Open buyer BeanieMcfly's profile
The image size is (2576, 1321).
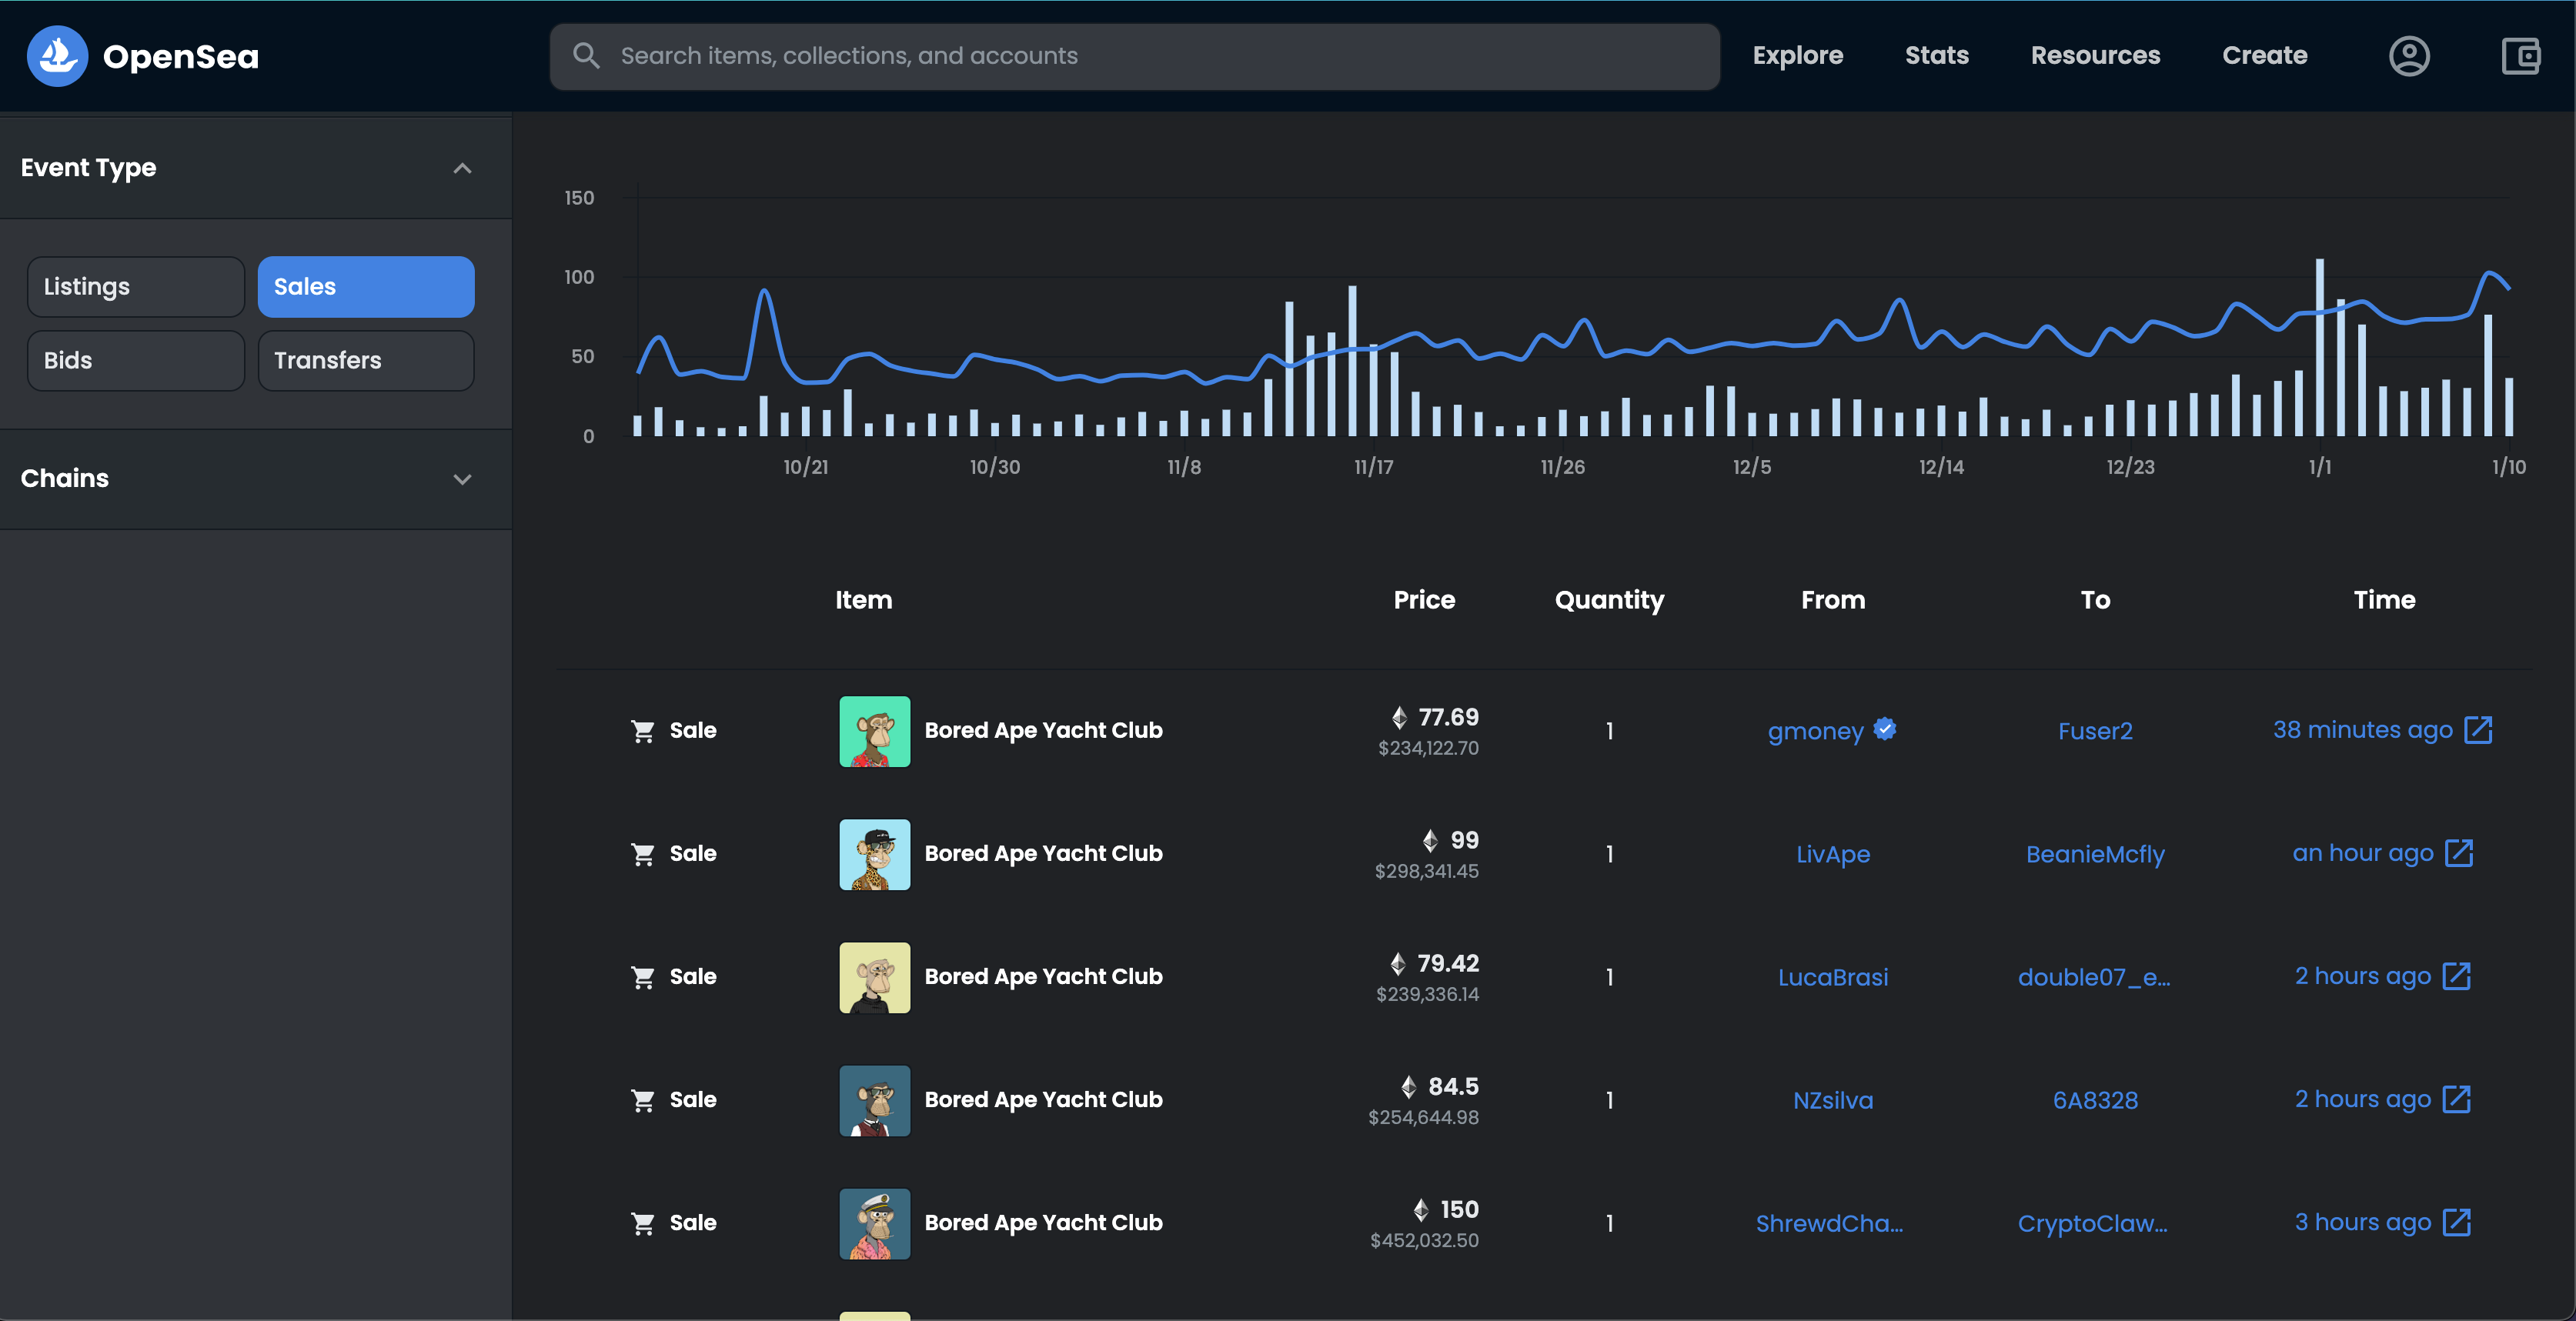[x=2095, y=854]
